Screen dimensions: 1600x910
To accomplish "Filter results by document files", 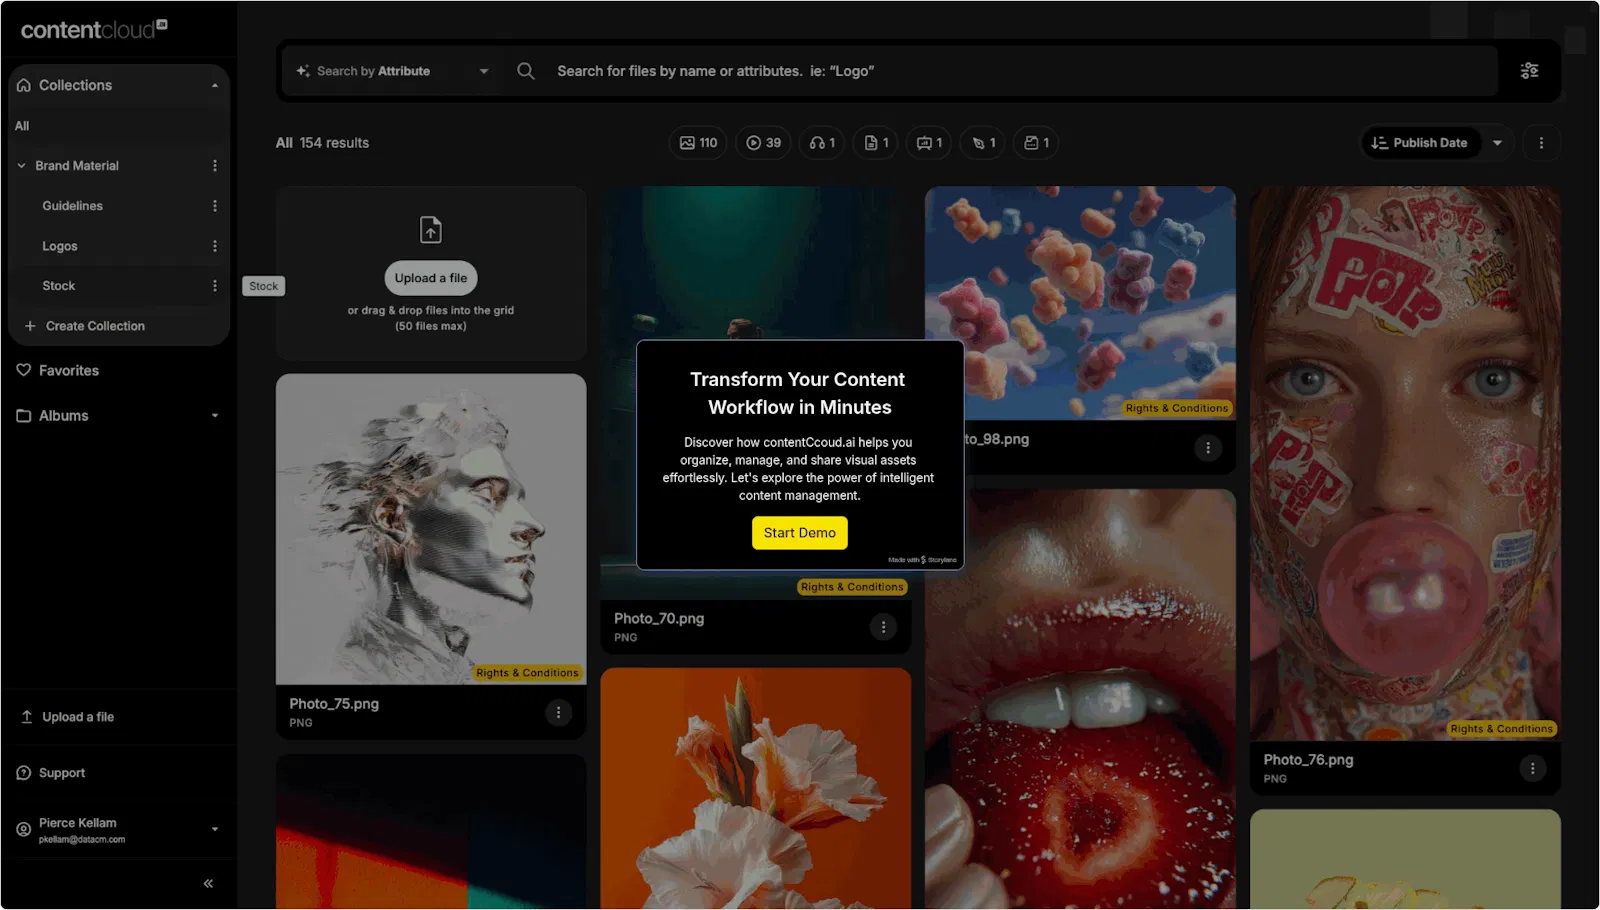I will (876, 143).
